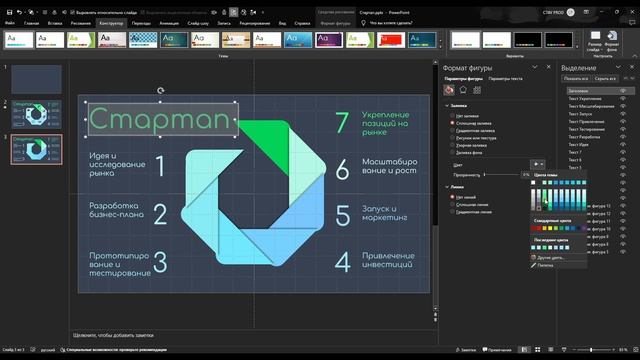Expand the variants gallery more arrow
The image size is (640, 360).
(x=577, y=47)
